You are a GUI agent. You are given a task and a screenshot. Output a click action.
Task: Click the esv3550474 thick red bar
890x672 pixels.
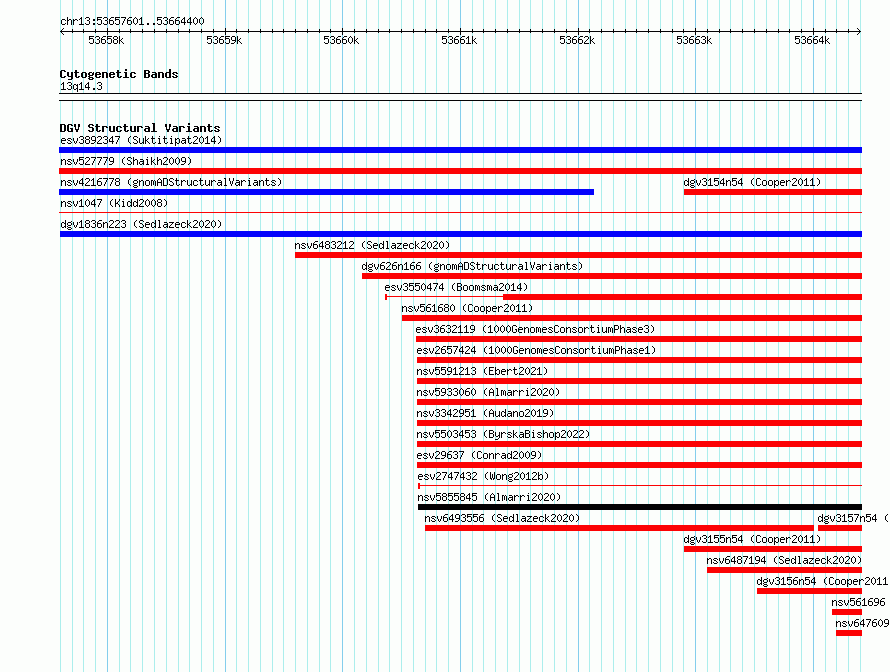(682, 297)
